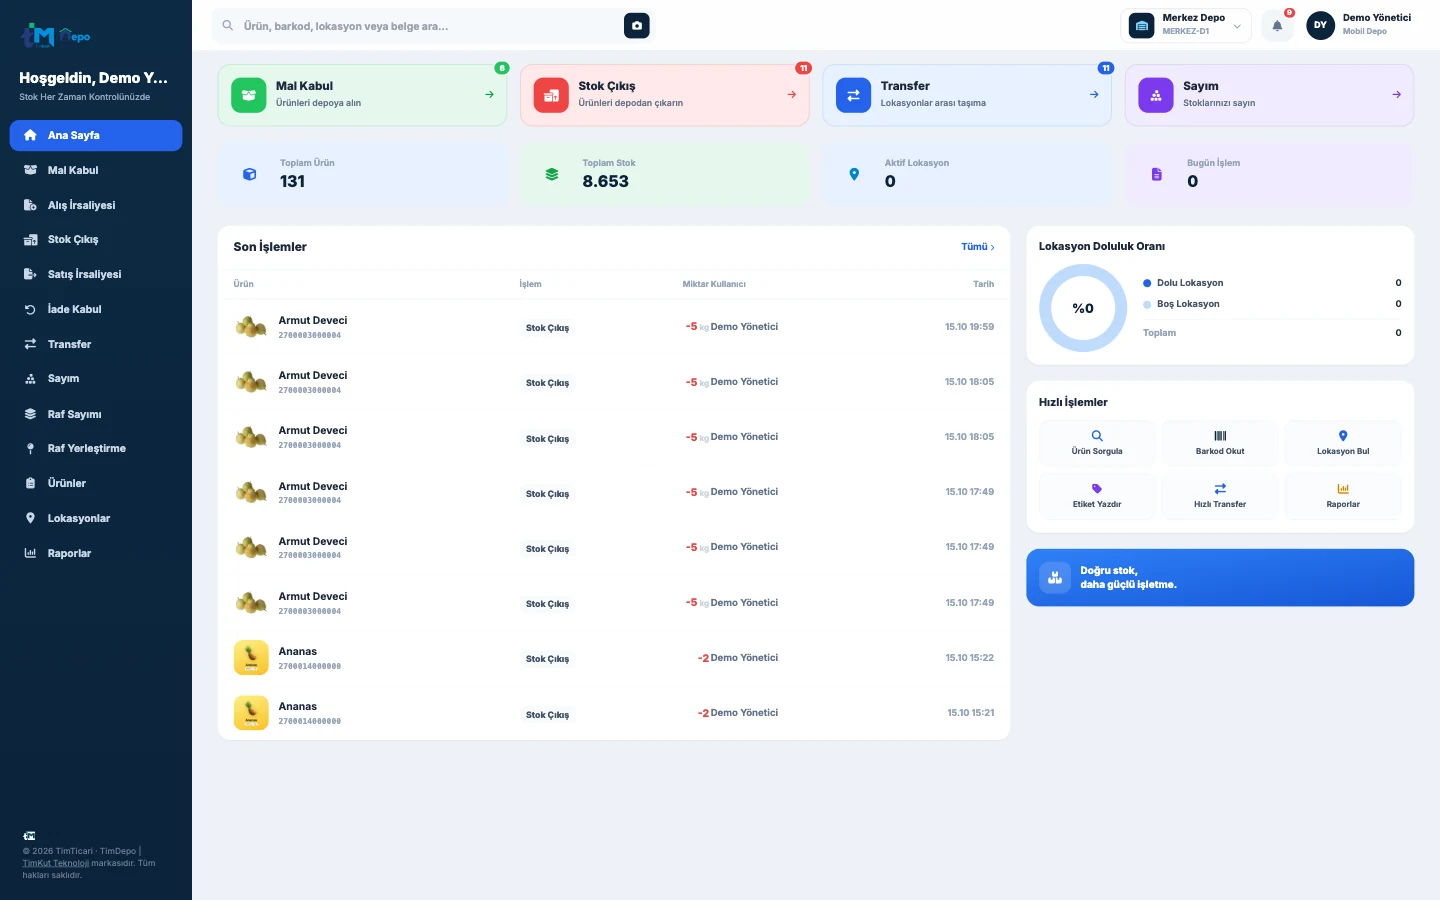Open Ürünler in the sidebar
The width and height of the screenshot is (1440, 900).
click(96, 483)
